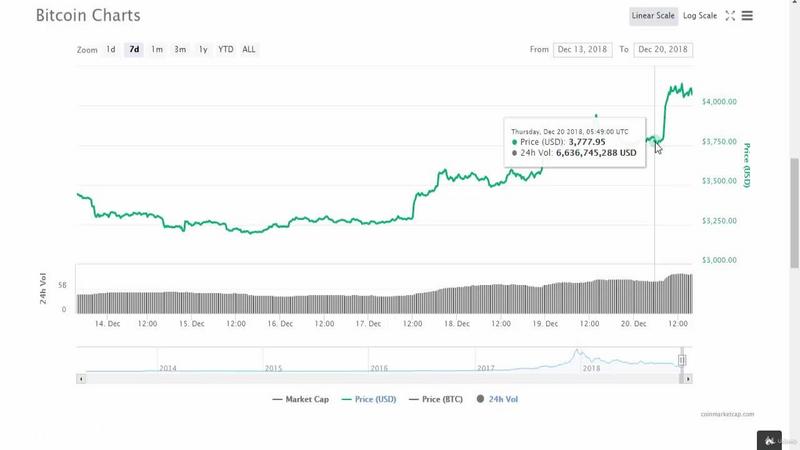Switch to Linear Scale
This screenshot has width=800, height=450.
[653, 16]
